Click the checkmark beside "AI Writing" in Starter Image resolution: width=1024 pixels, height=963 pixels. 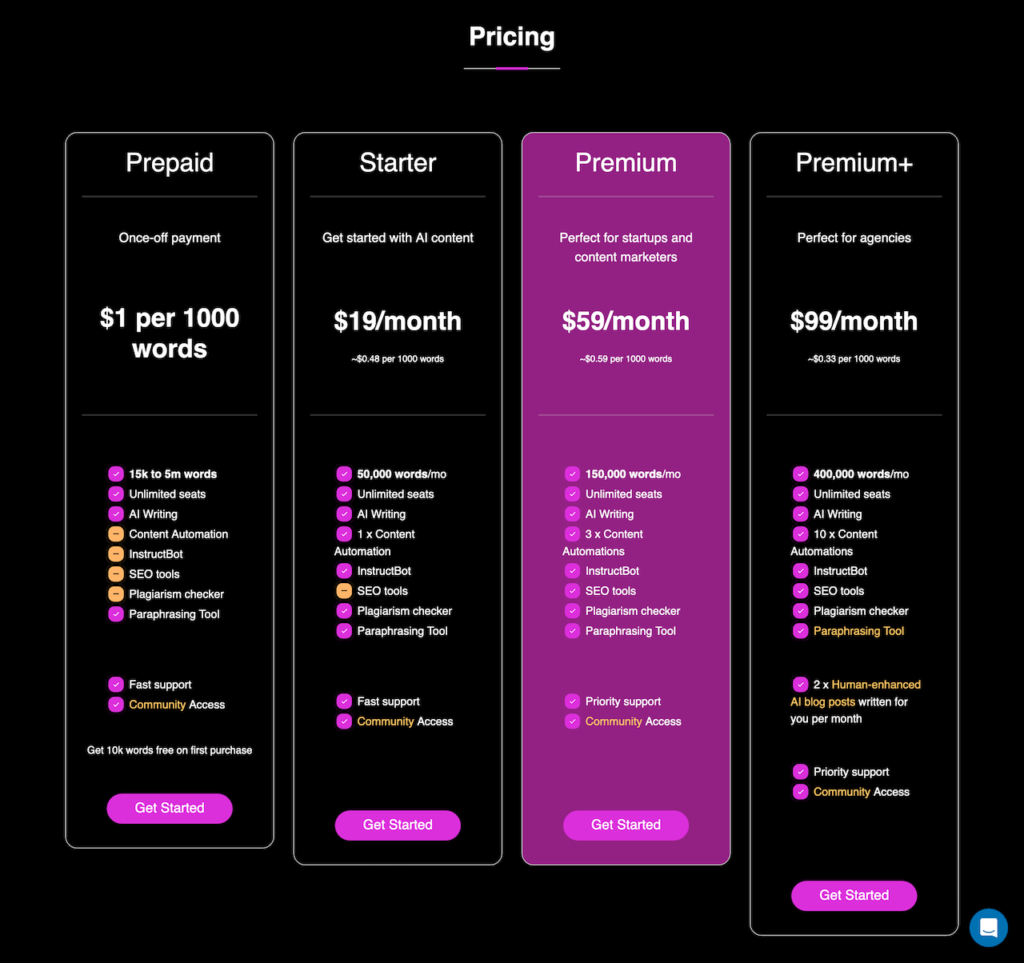coord(343,514)
